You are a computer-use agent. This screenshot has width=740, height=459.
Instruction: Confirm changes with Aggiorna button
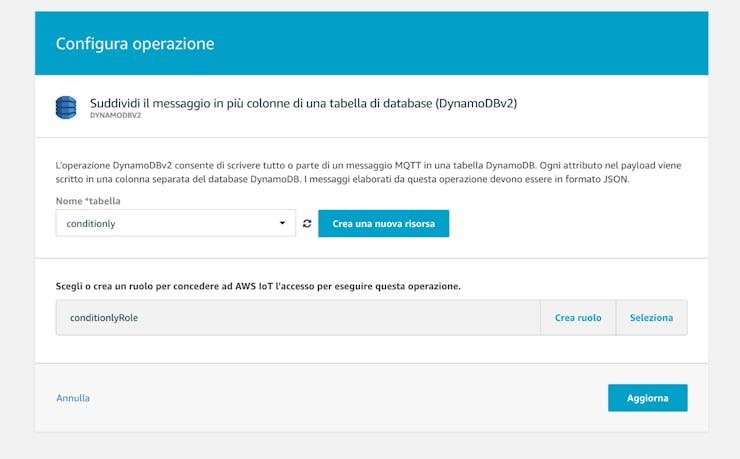pos(648,398)
